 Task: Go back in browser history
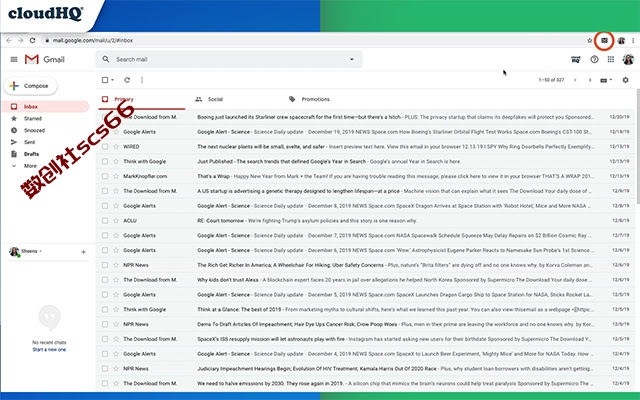pos(9,40)
